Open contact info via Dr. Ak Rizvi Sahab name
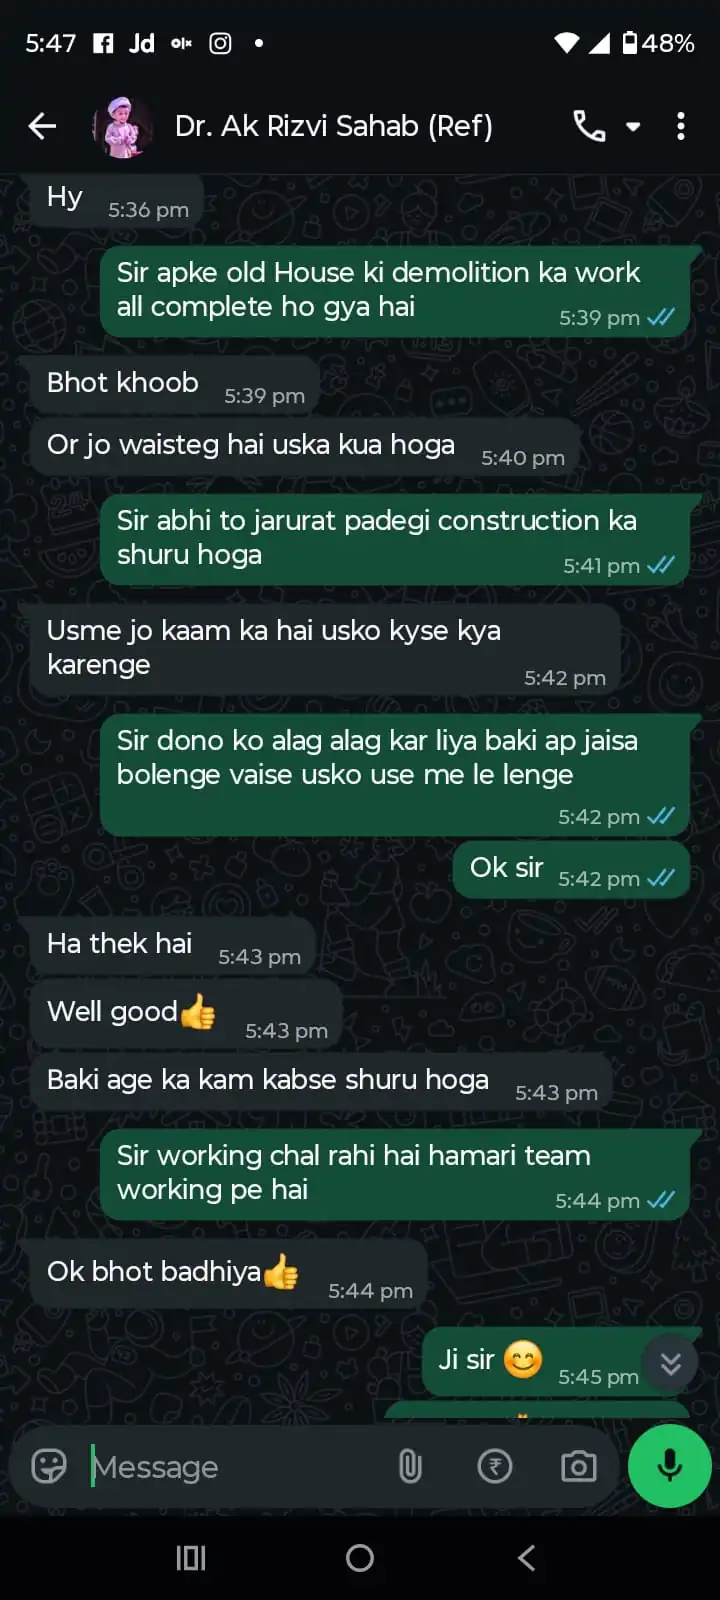This screenshot has width=720, height=1600. point(334,126)
